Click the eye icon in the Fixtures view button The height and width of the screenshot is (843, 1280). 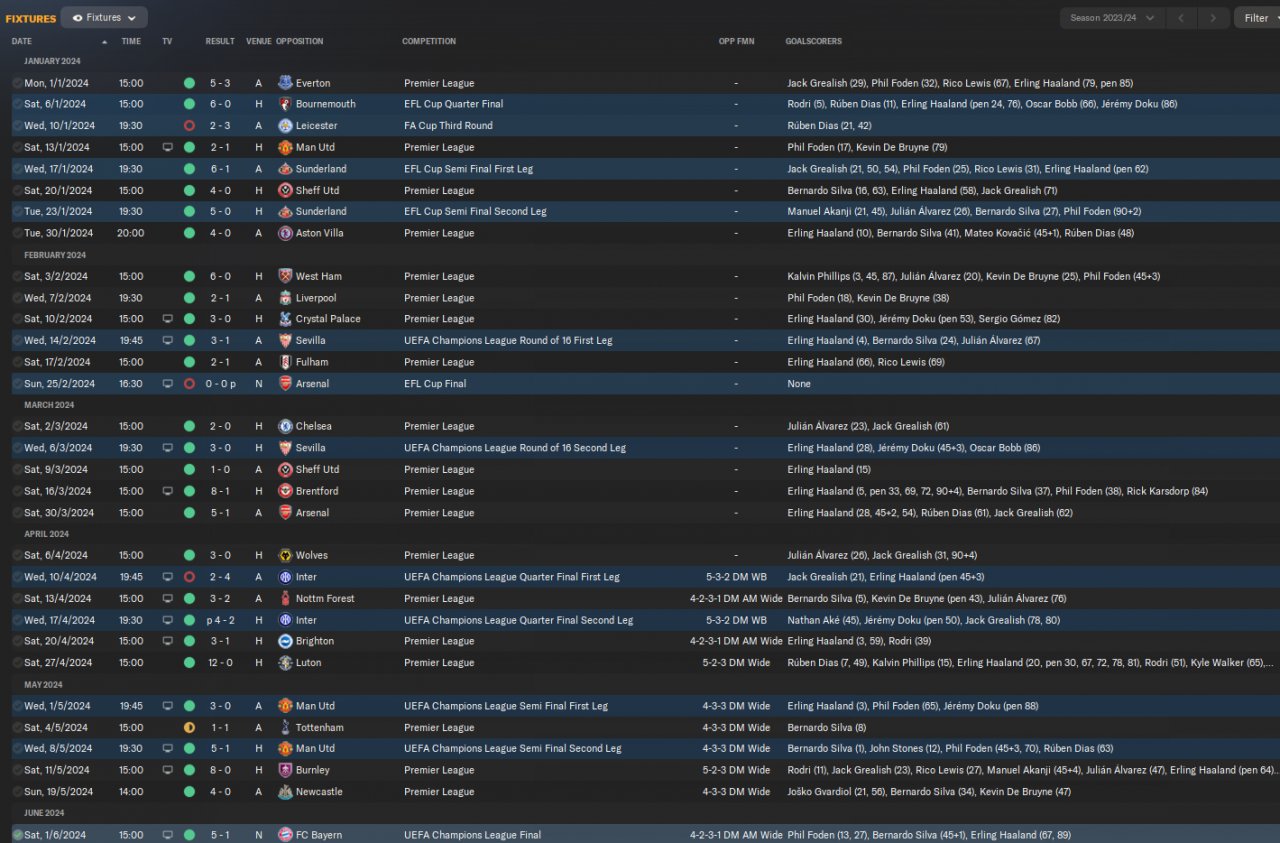[78, 18]
